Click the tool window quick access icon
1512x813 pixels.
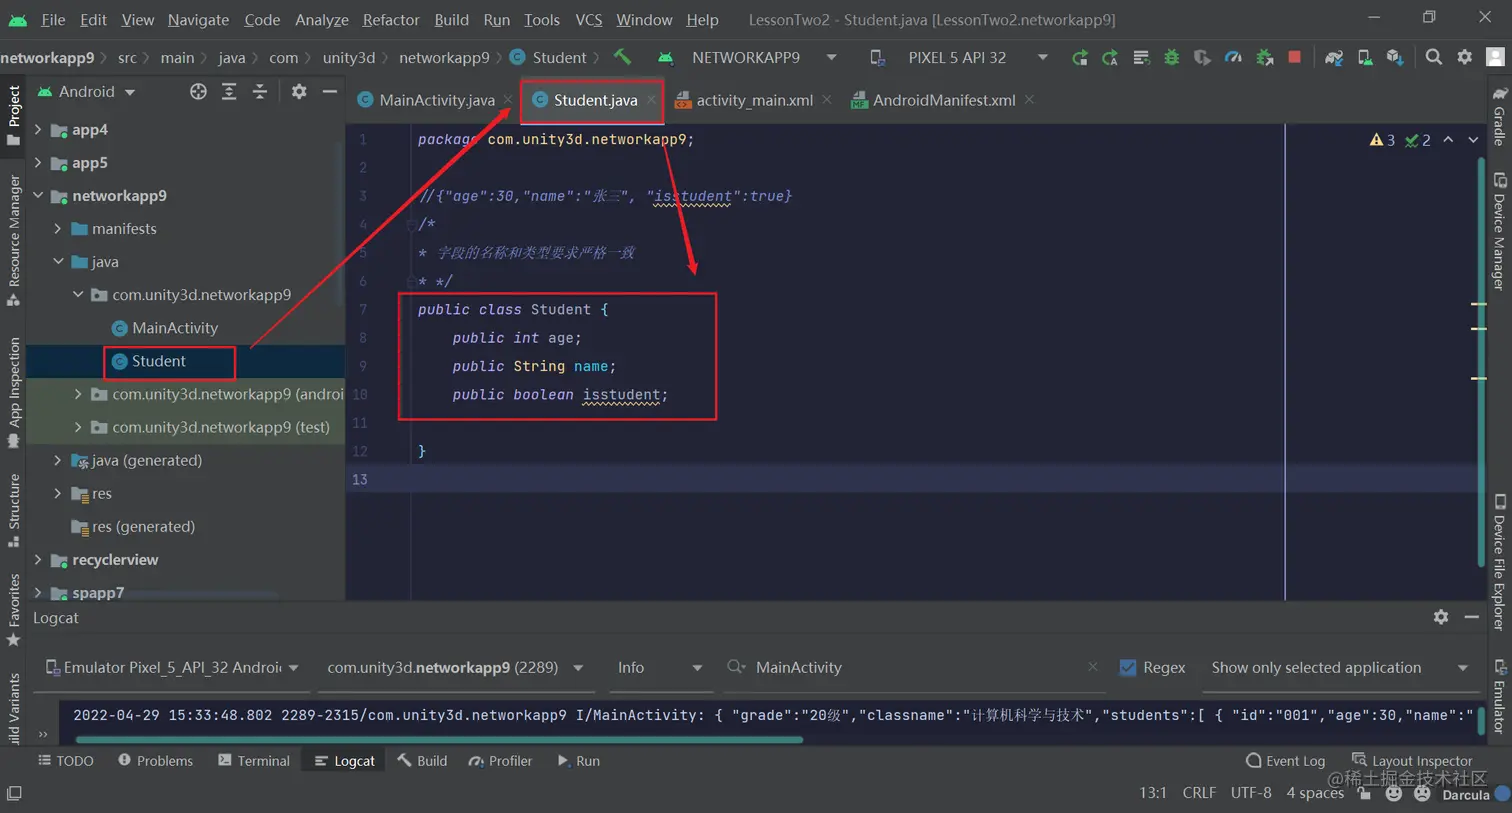(x=14, y=793)
